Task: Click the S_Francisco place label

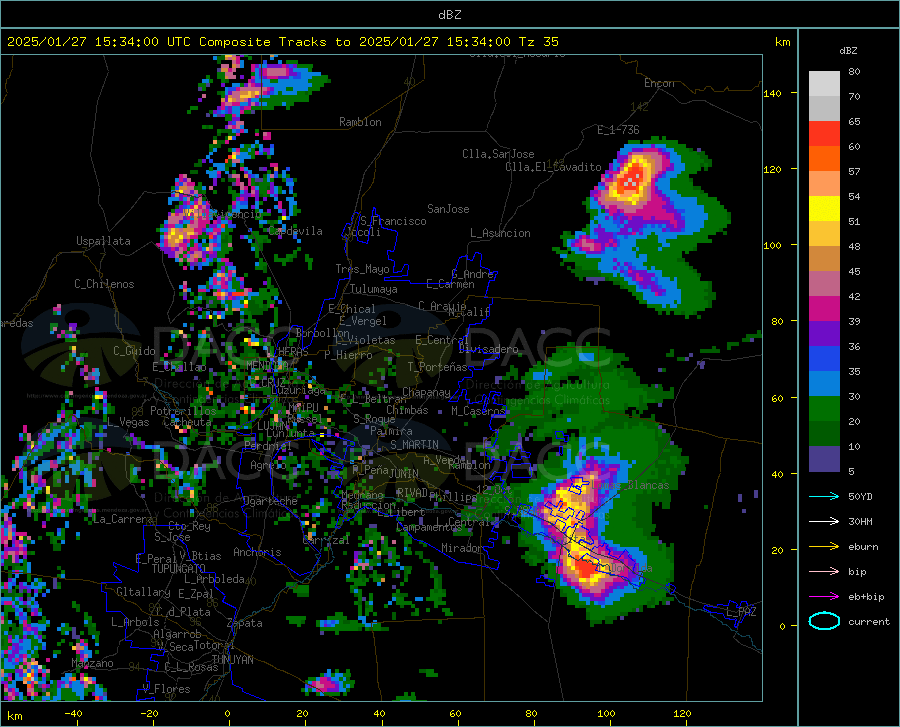Action: tap(393, 221)
